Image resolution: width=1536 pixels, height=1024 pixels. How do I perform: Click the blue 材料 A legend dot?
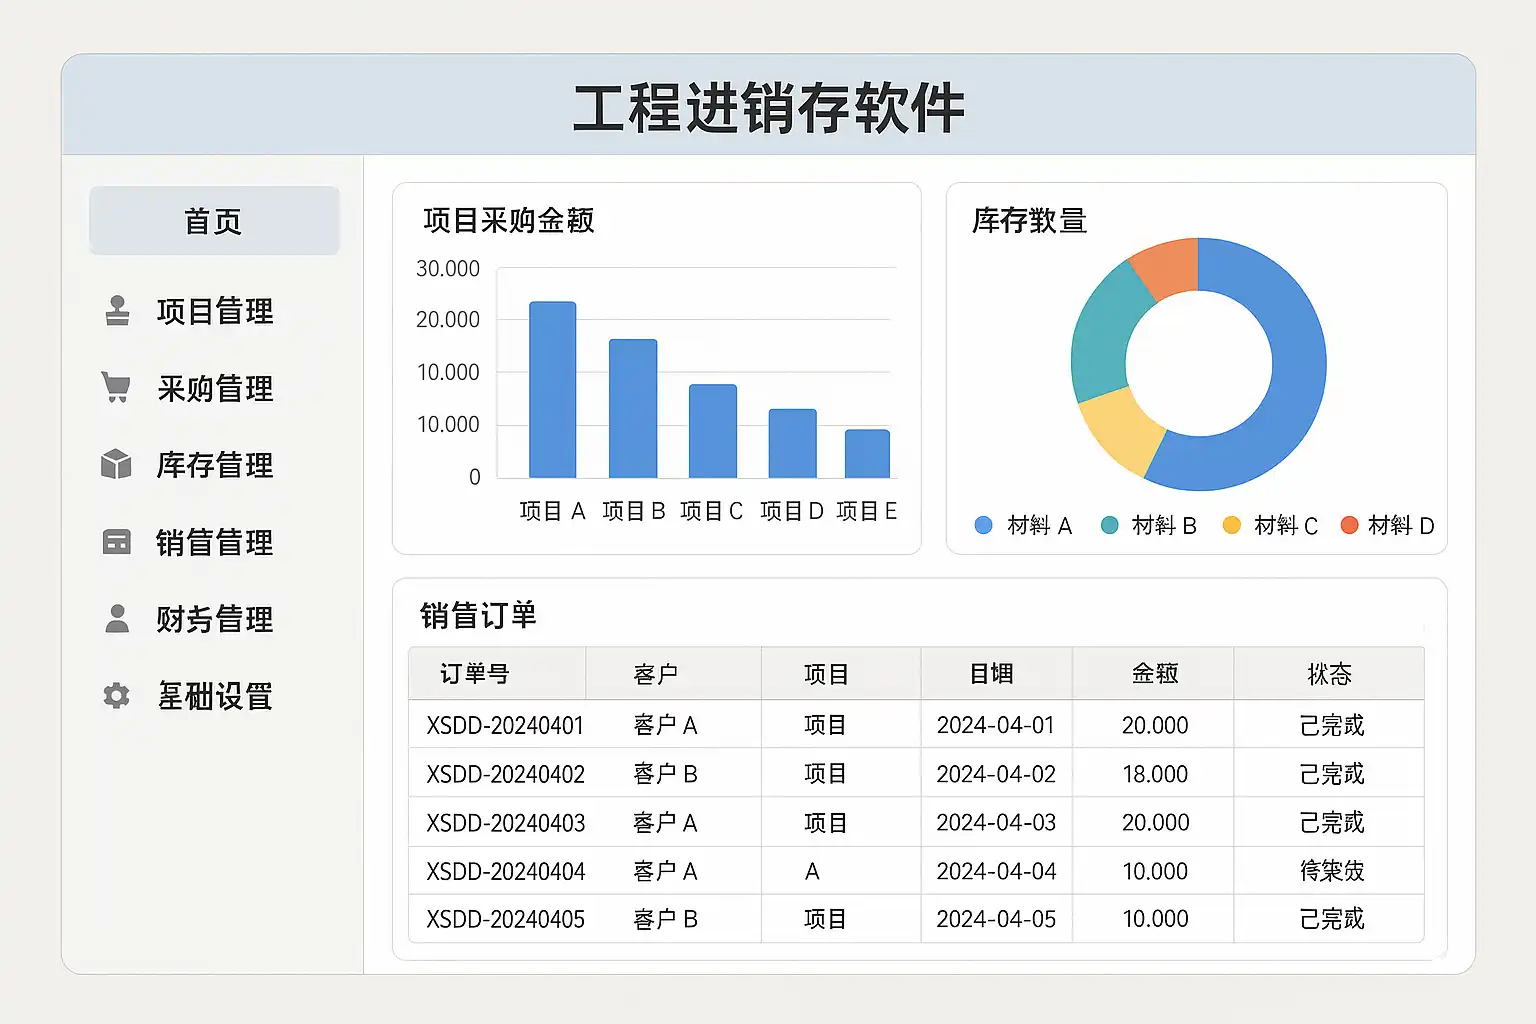coord(983,525)
